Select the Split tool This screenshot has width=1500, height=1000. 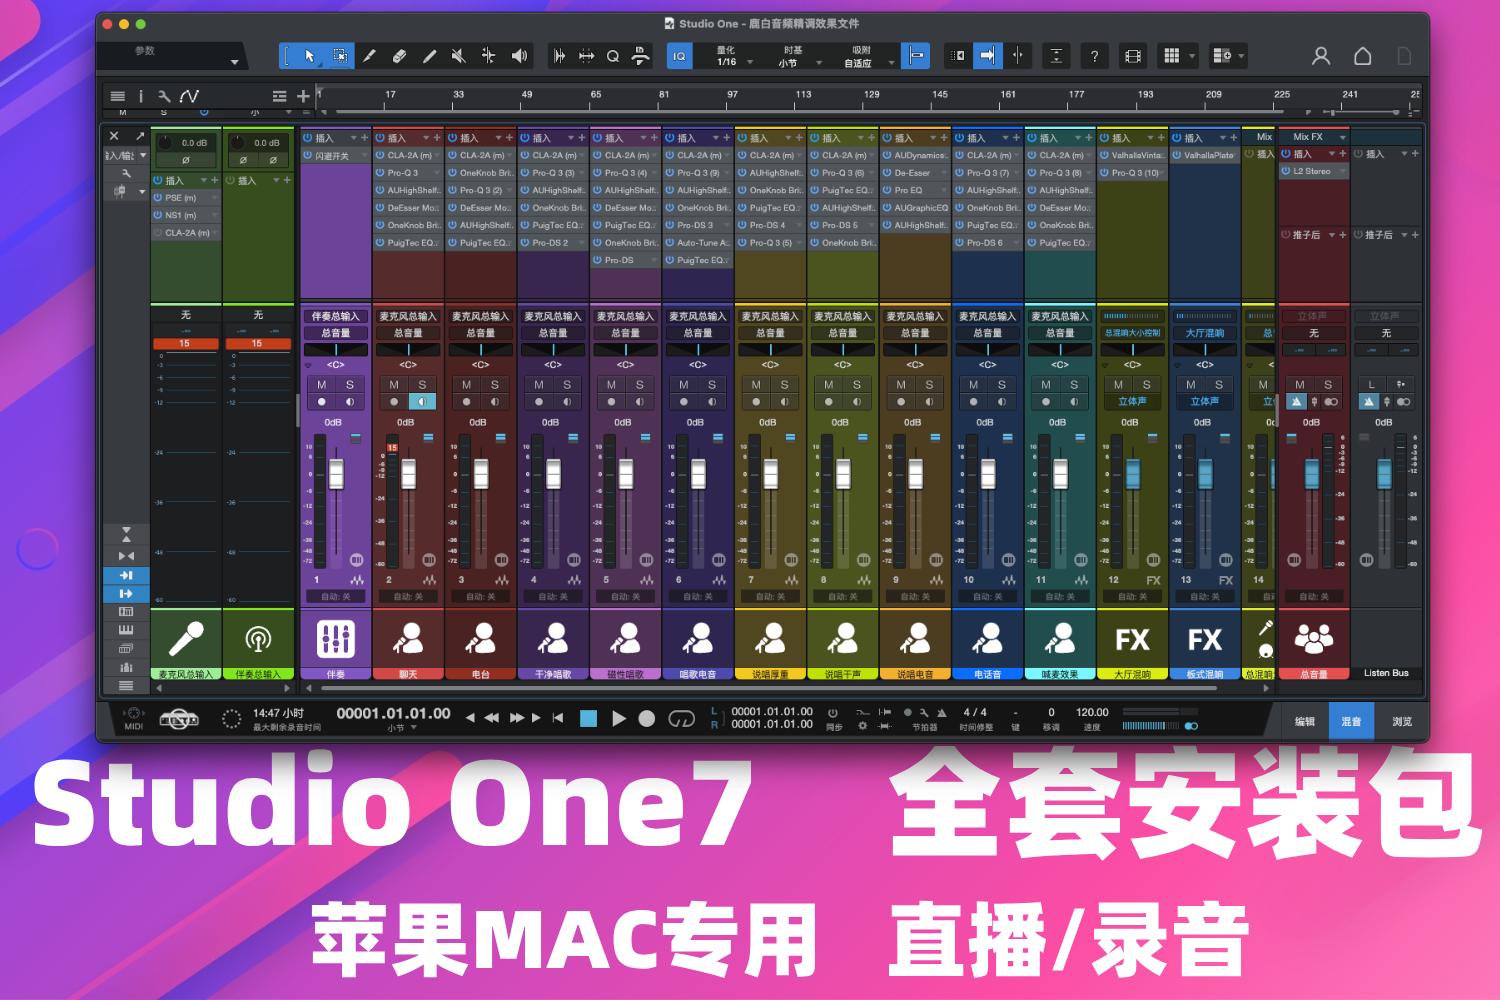pos(369,56)
